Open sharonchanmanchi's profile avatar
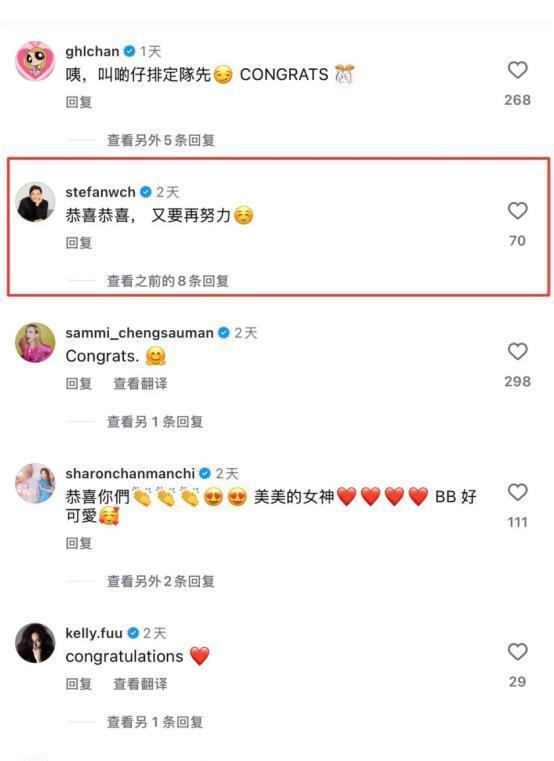 click(35, 483)
